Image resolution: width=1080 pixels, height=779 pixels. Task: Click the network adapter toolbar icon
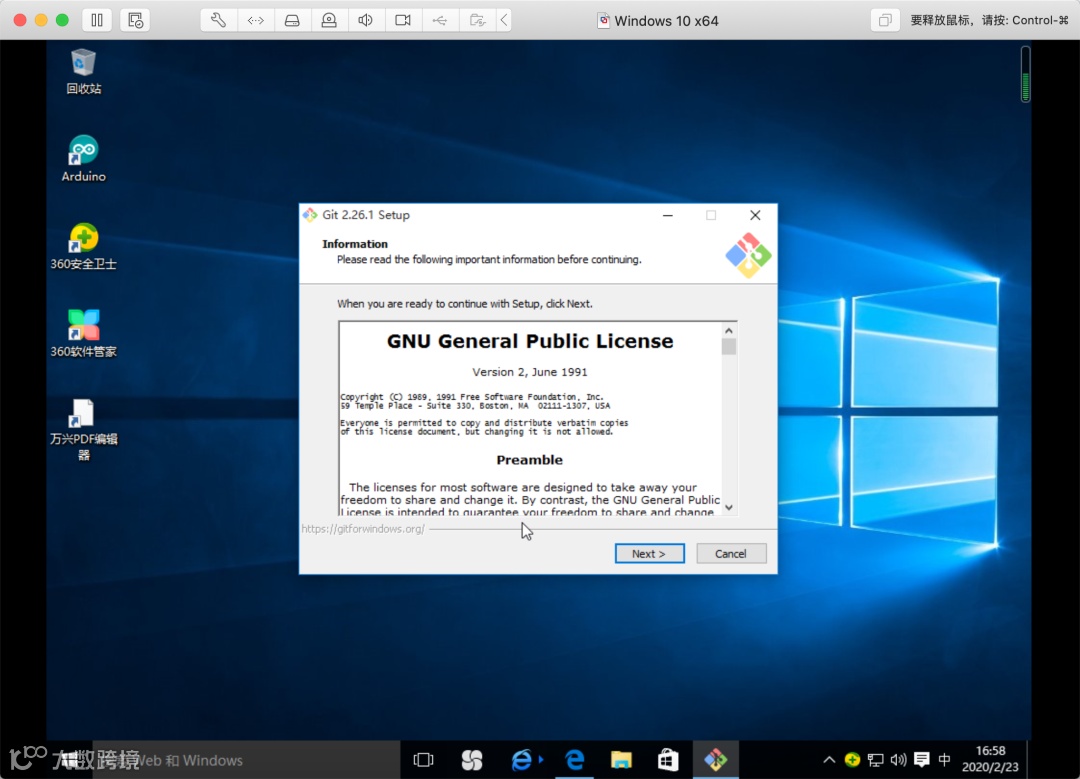pos(256,20)
